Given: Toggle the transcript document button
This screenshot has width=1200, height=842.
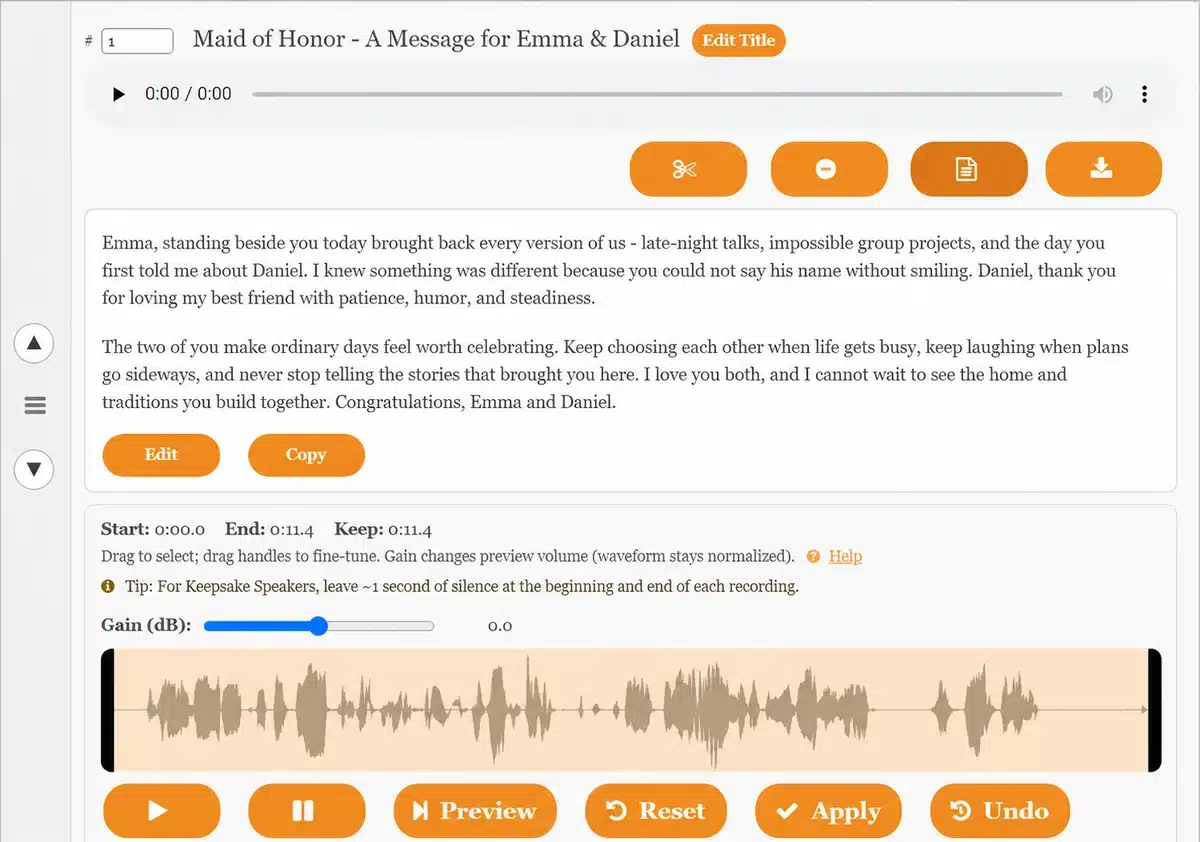Looking at the screenshot, I should (x=968, y=169).
